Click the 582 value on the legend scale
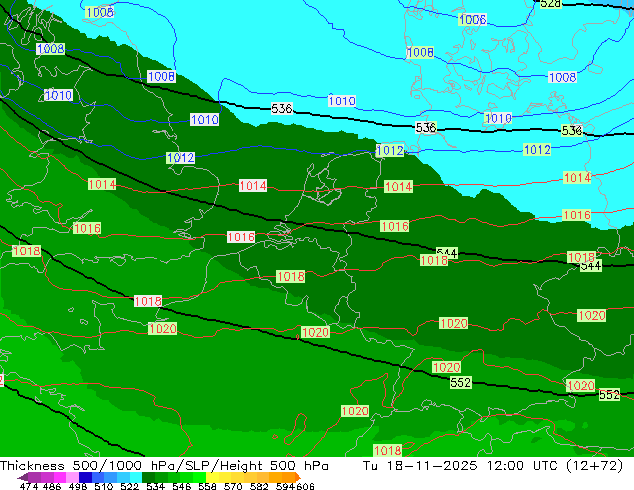 tap(259, 486)
